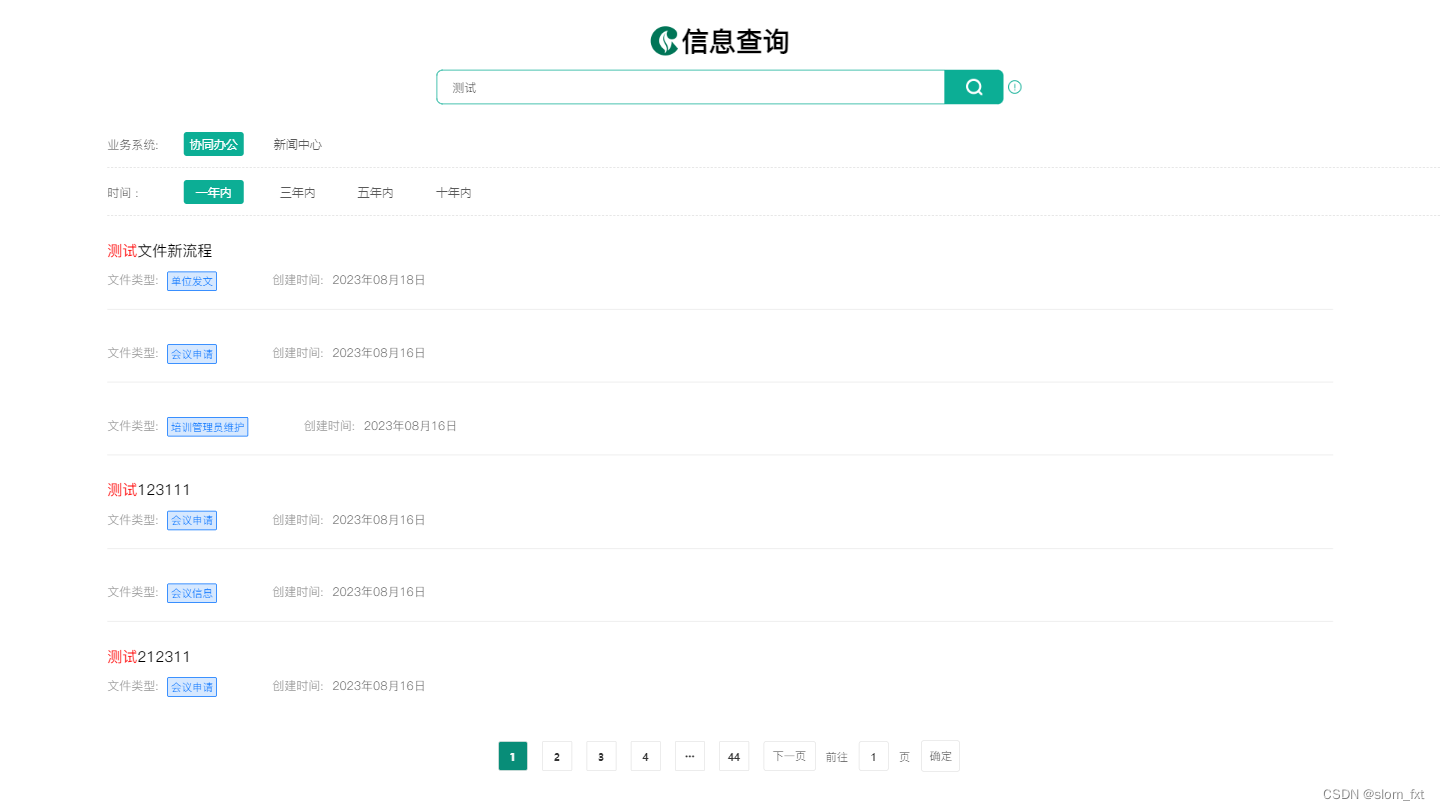Click the 会议申请 tag under 测试123111
1440x810 pixels.
(192, 520)
